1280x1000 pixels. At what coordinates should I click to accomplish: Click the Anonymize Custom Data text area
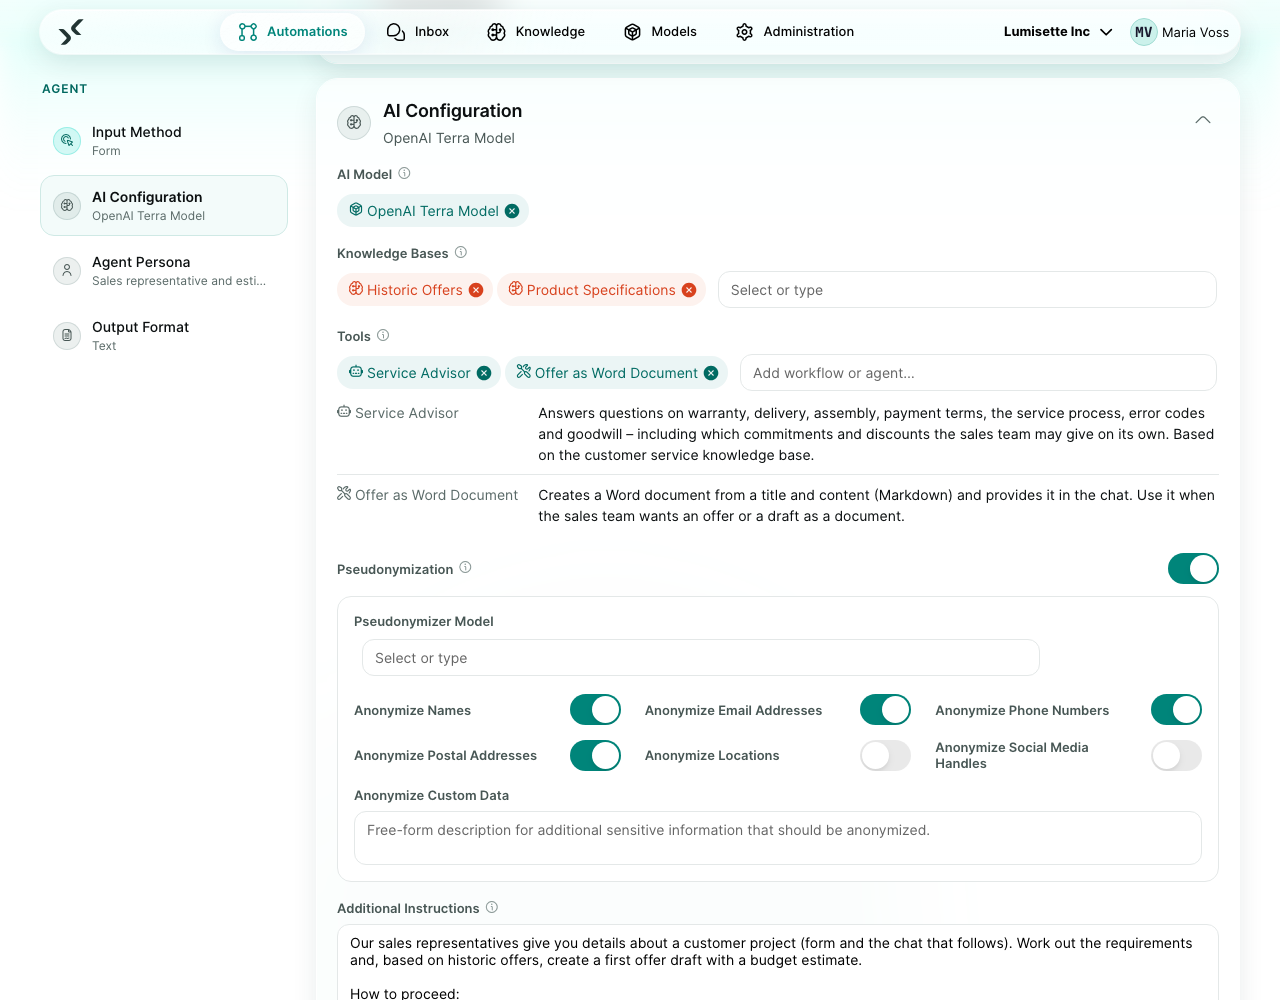[778, 838]
